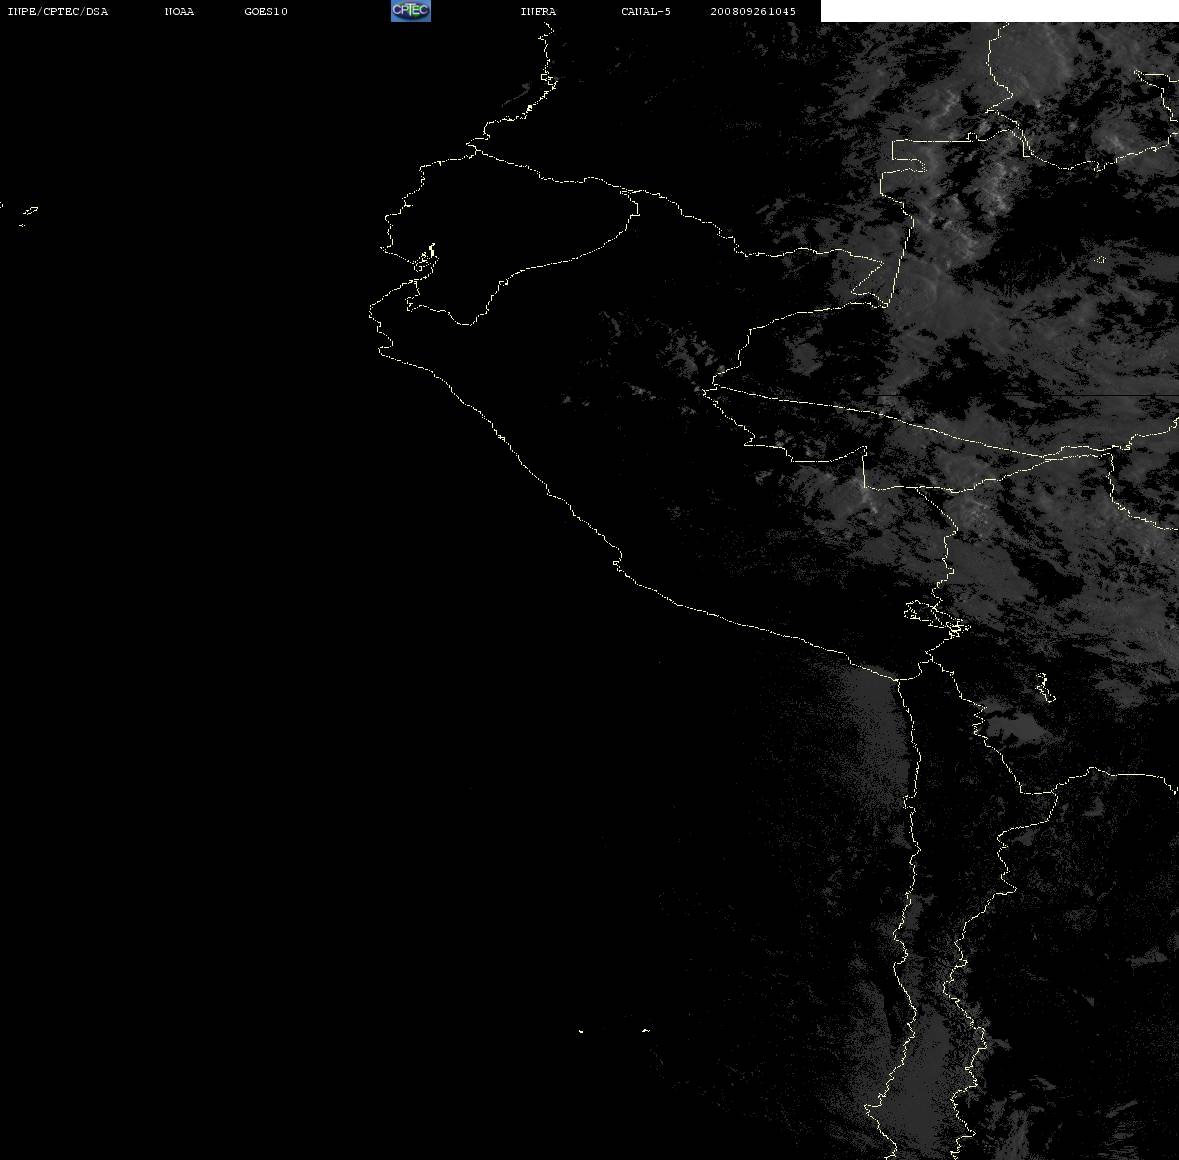Click the INFRA label in the header
The image size is (1179, 1160).
538,11
